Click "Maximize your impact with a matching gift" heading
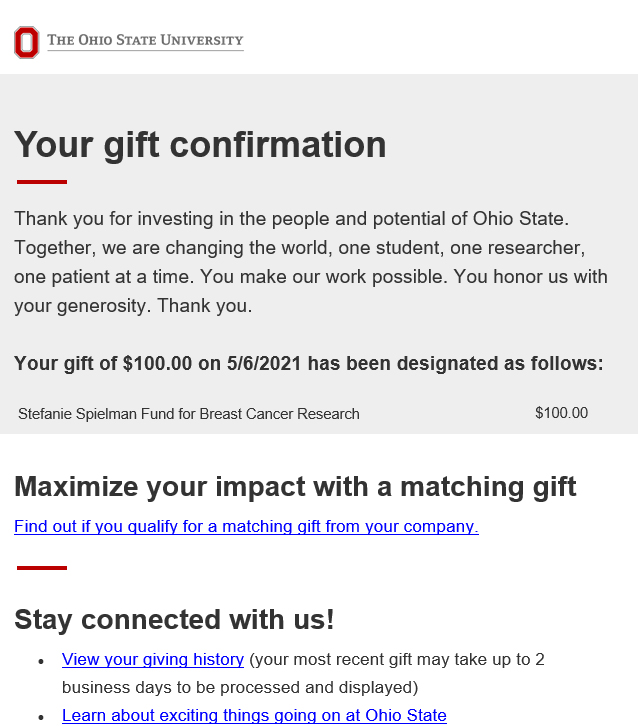Image resolution: width=638 pixels, height=726 pixels. click(x=295, y=487)
